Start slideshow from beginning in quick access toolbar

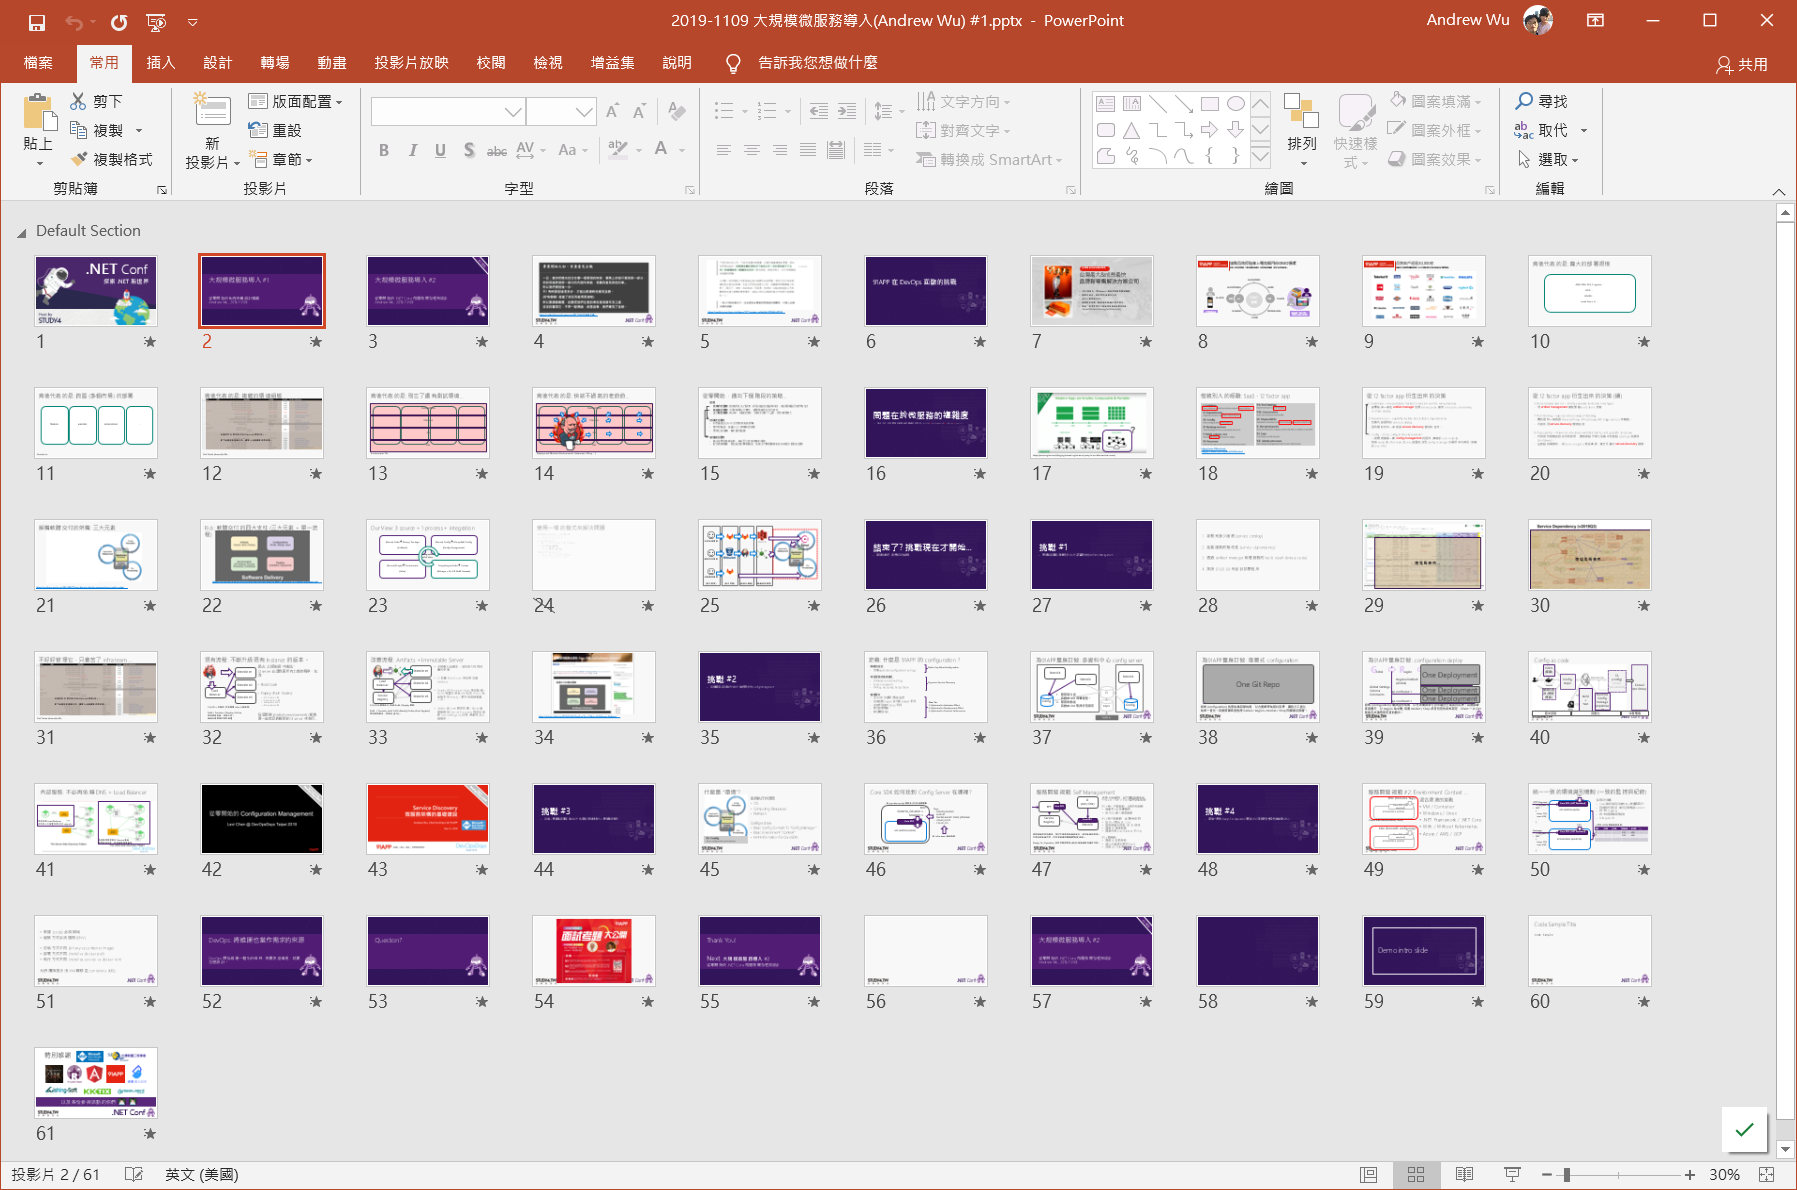coord(156,21)
